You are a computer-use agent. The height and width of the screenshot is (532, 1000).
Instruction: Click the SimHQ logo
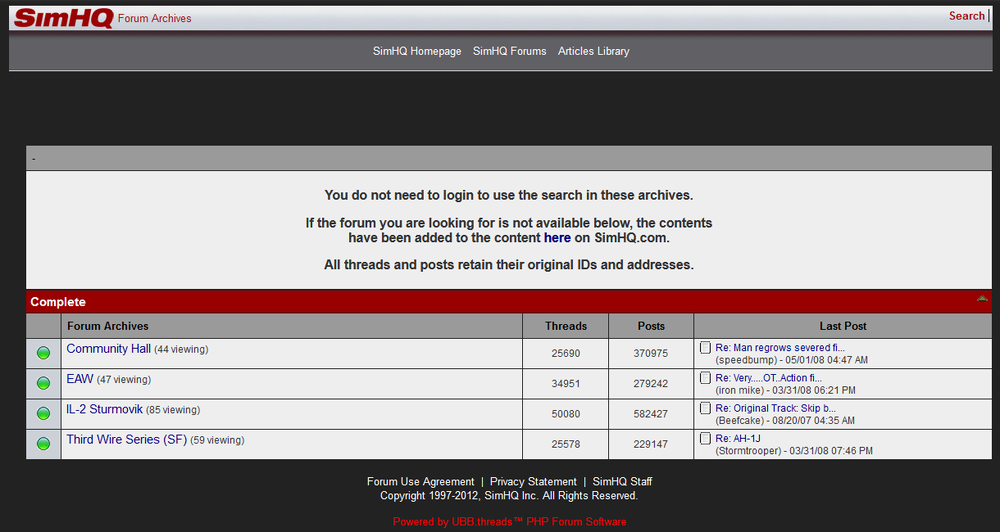pyautogui.click(x=63, y=18)
